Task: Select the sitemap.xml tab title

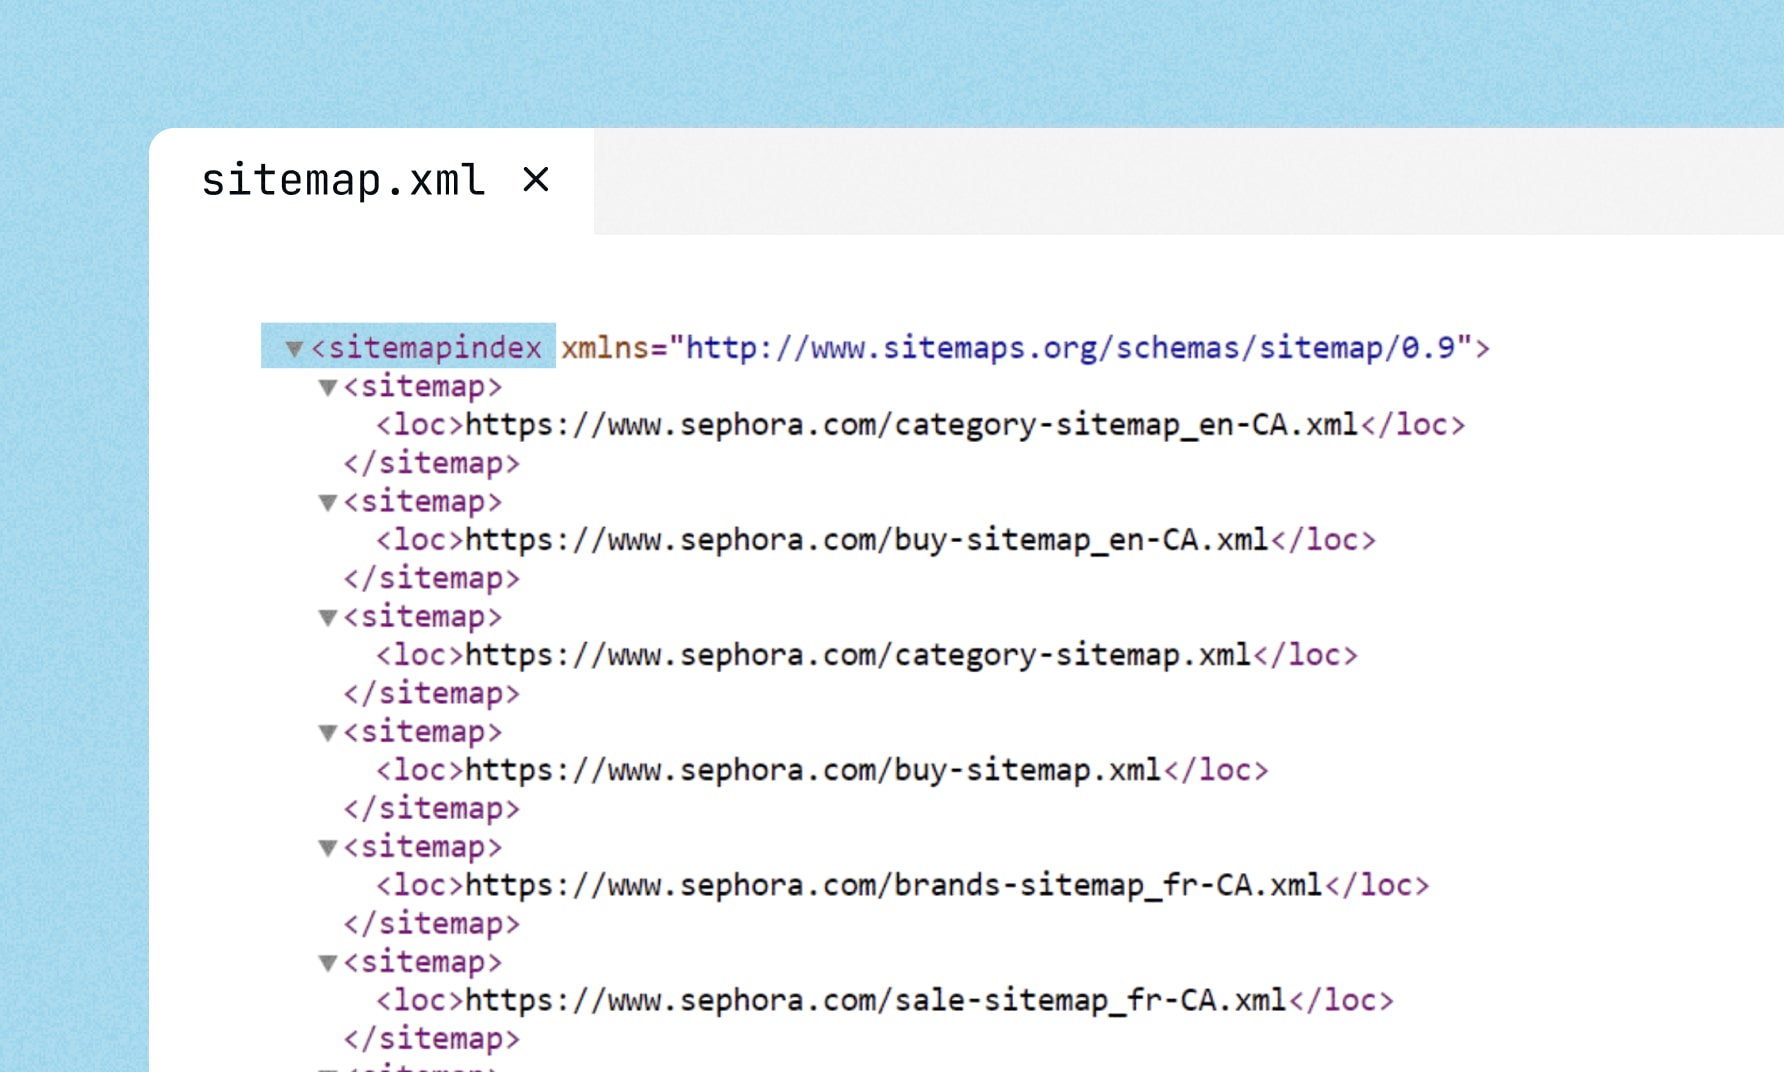Action: click(x=343, y=180)
